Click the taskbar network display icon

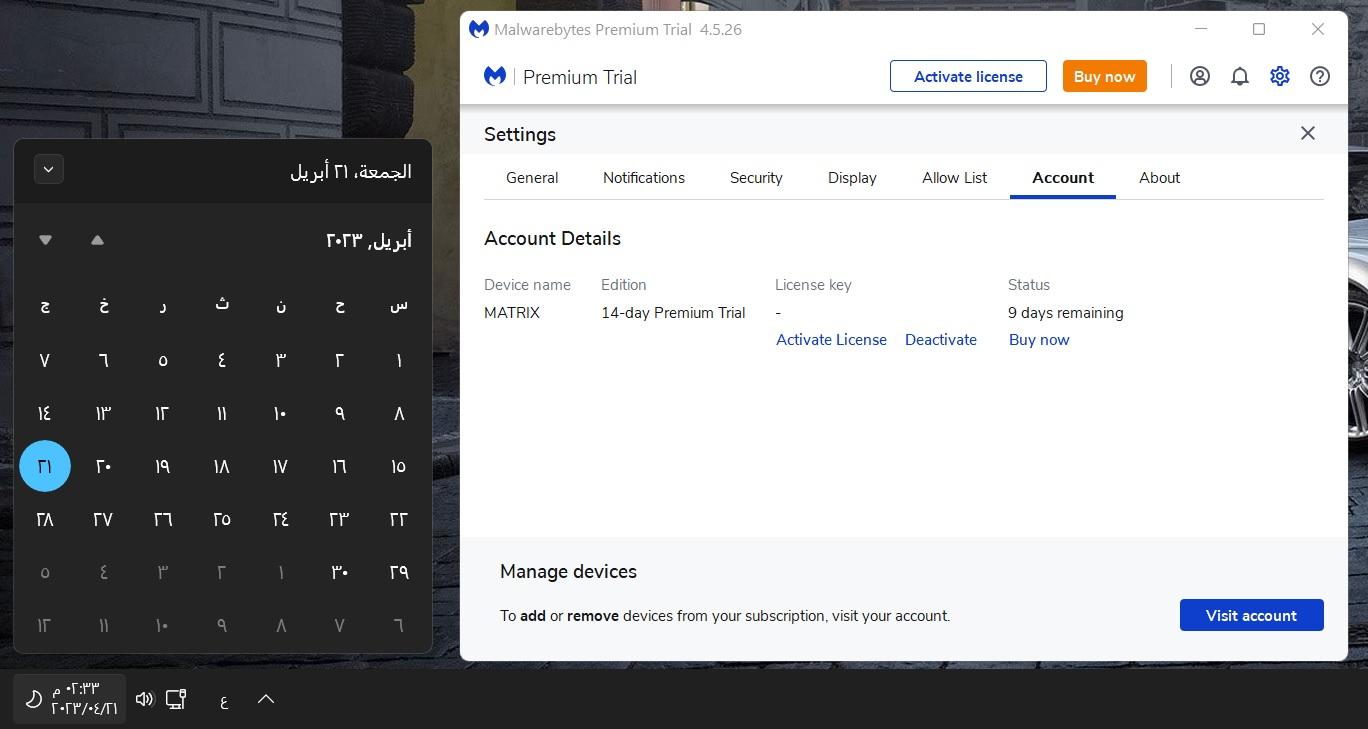point(176,699)
